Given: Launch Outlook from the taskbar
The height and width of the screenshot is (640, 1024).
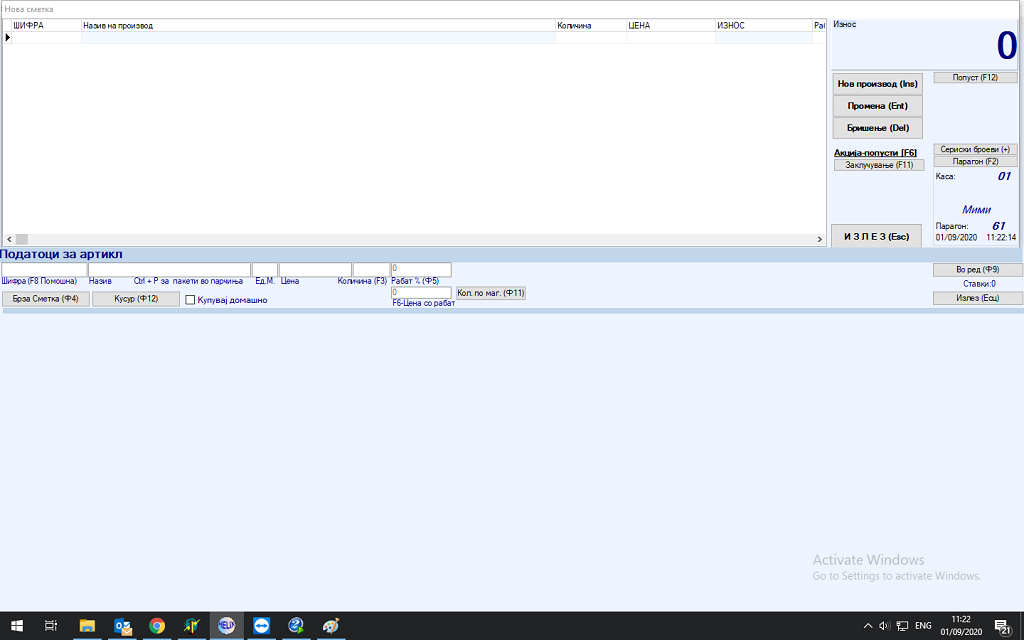Looking at the screenshot, I should pyautogui.click(x=123, y=626).
